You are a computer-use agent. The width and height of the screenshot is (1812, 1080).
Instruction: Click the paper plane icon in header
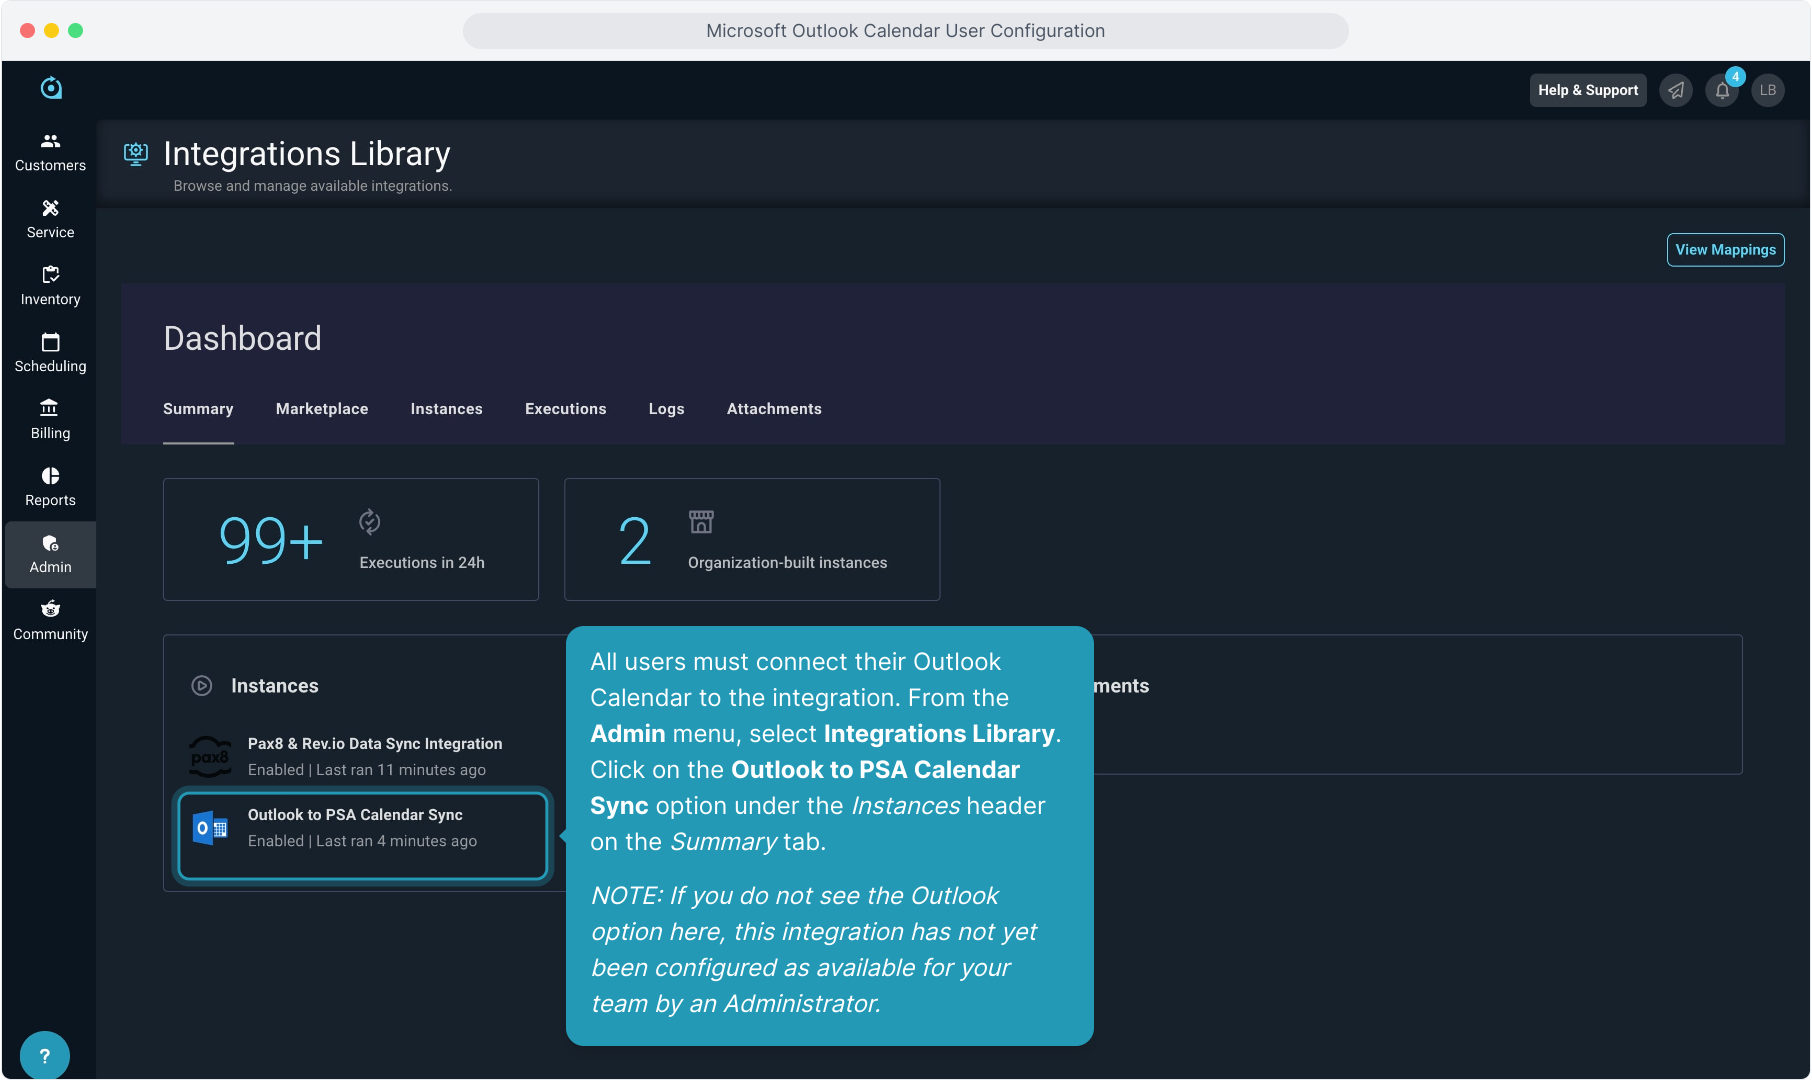click(1676, 90)
